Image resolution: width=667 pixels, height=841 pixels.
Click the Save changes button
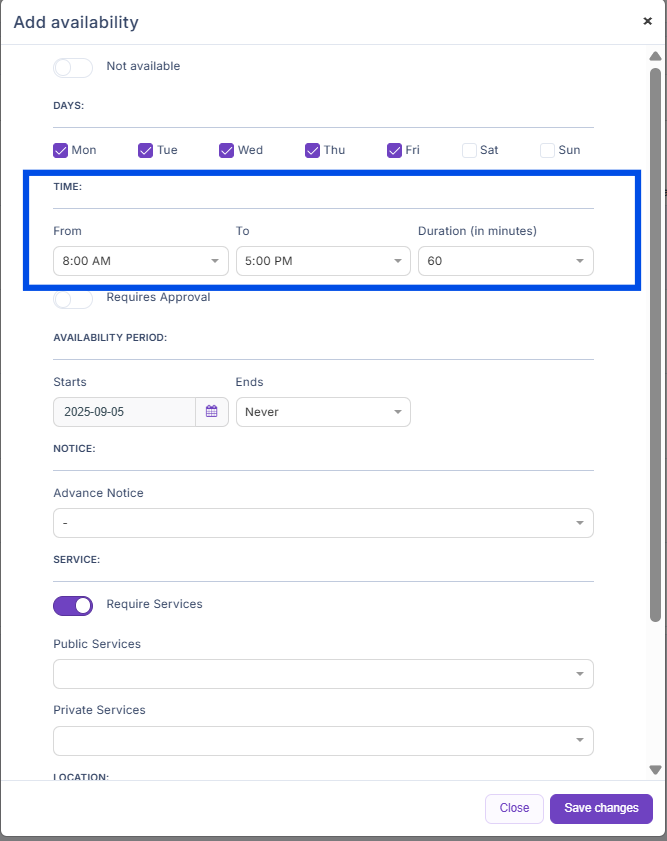601,808
